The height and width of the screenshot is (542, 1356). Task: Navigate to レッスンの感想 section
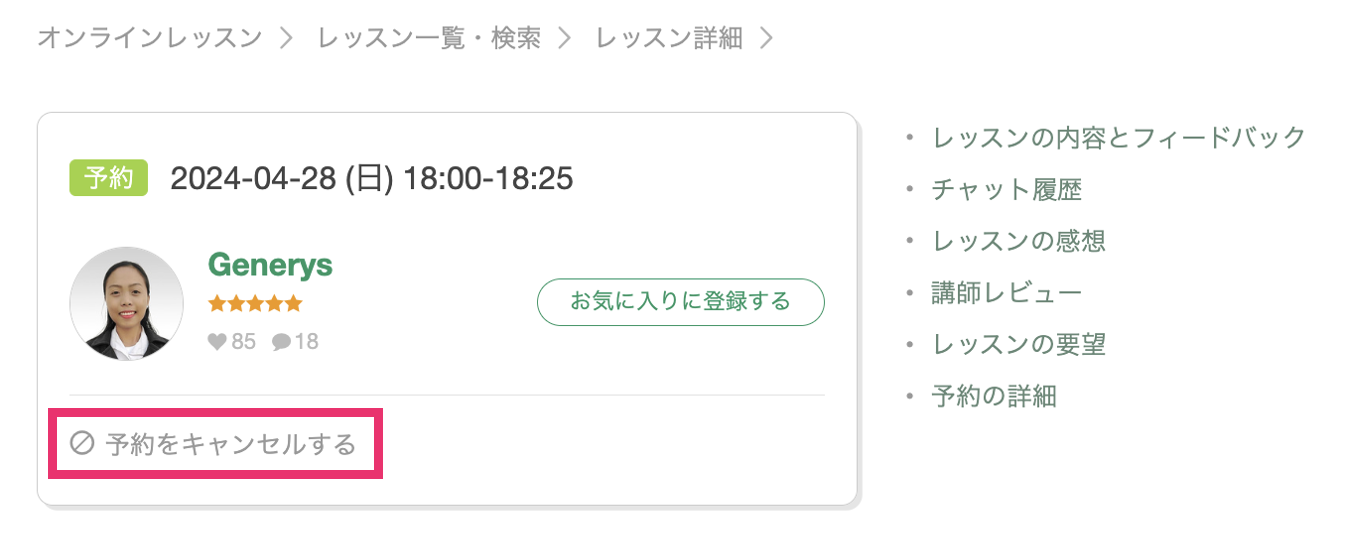1018,241
